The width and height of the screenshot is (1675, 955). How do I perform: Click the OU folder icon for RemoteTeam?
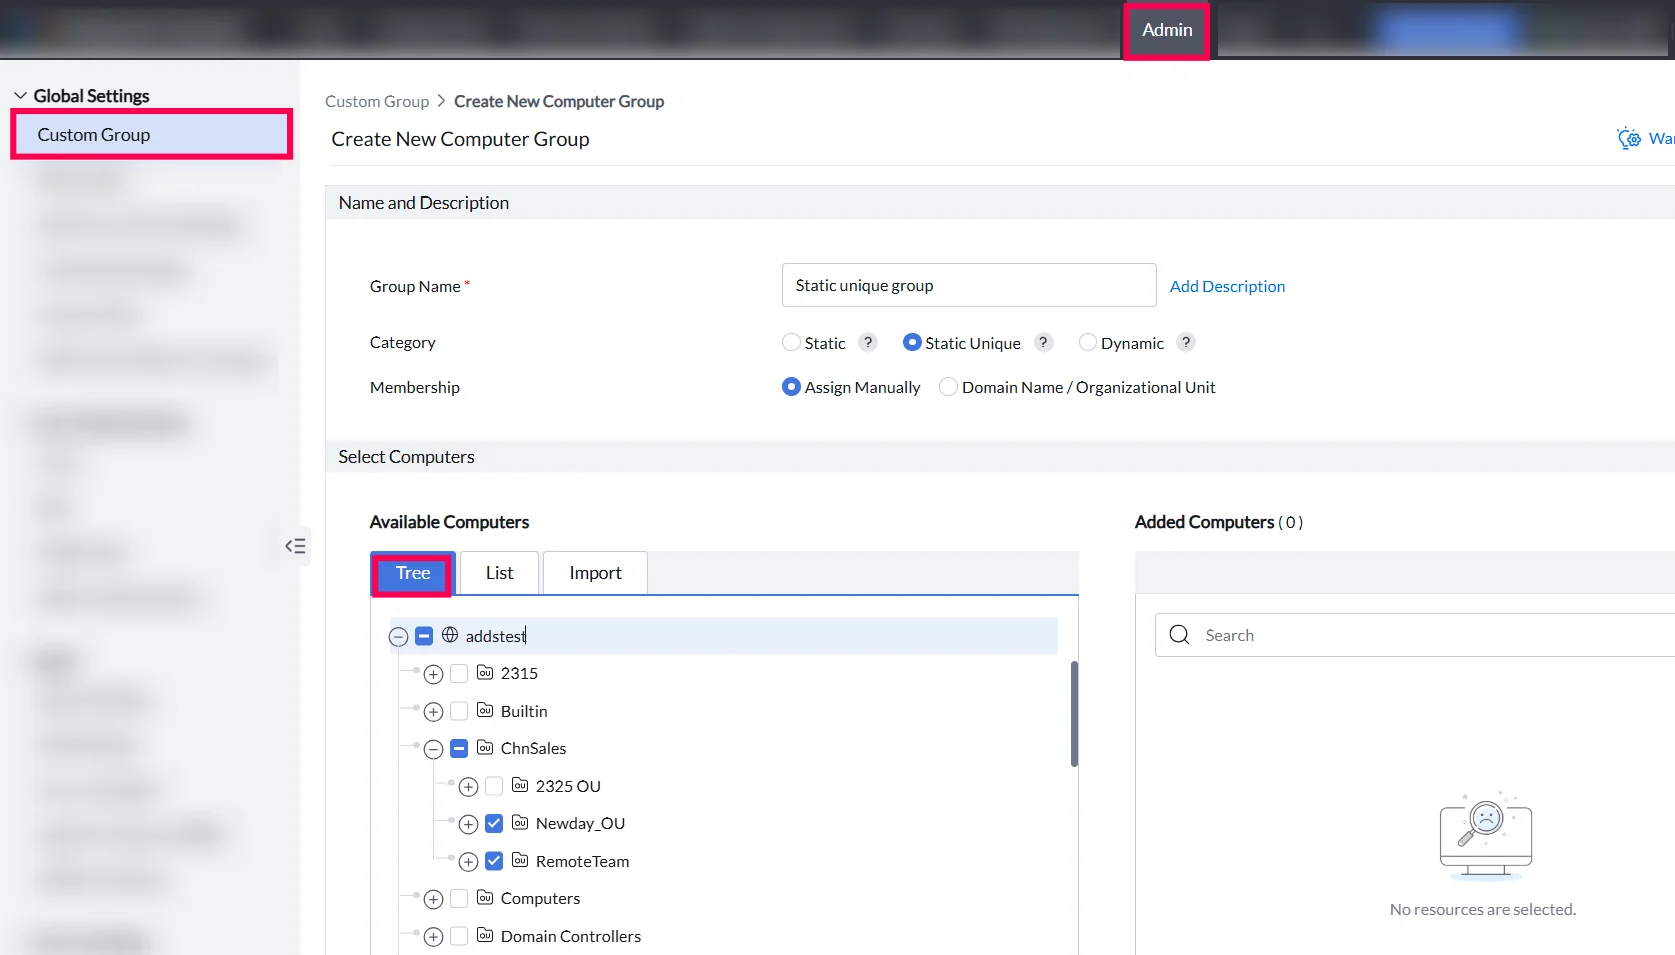click(520, 860)
